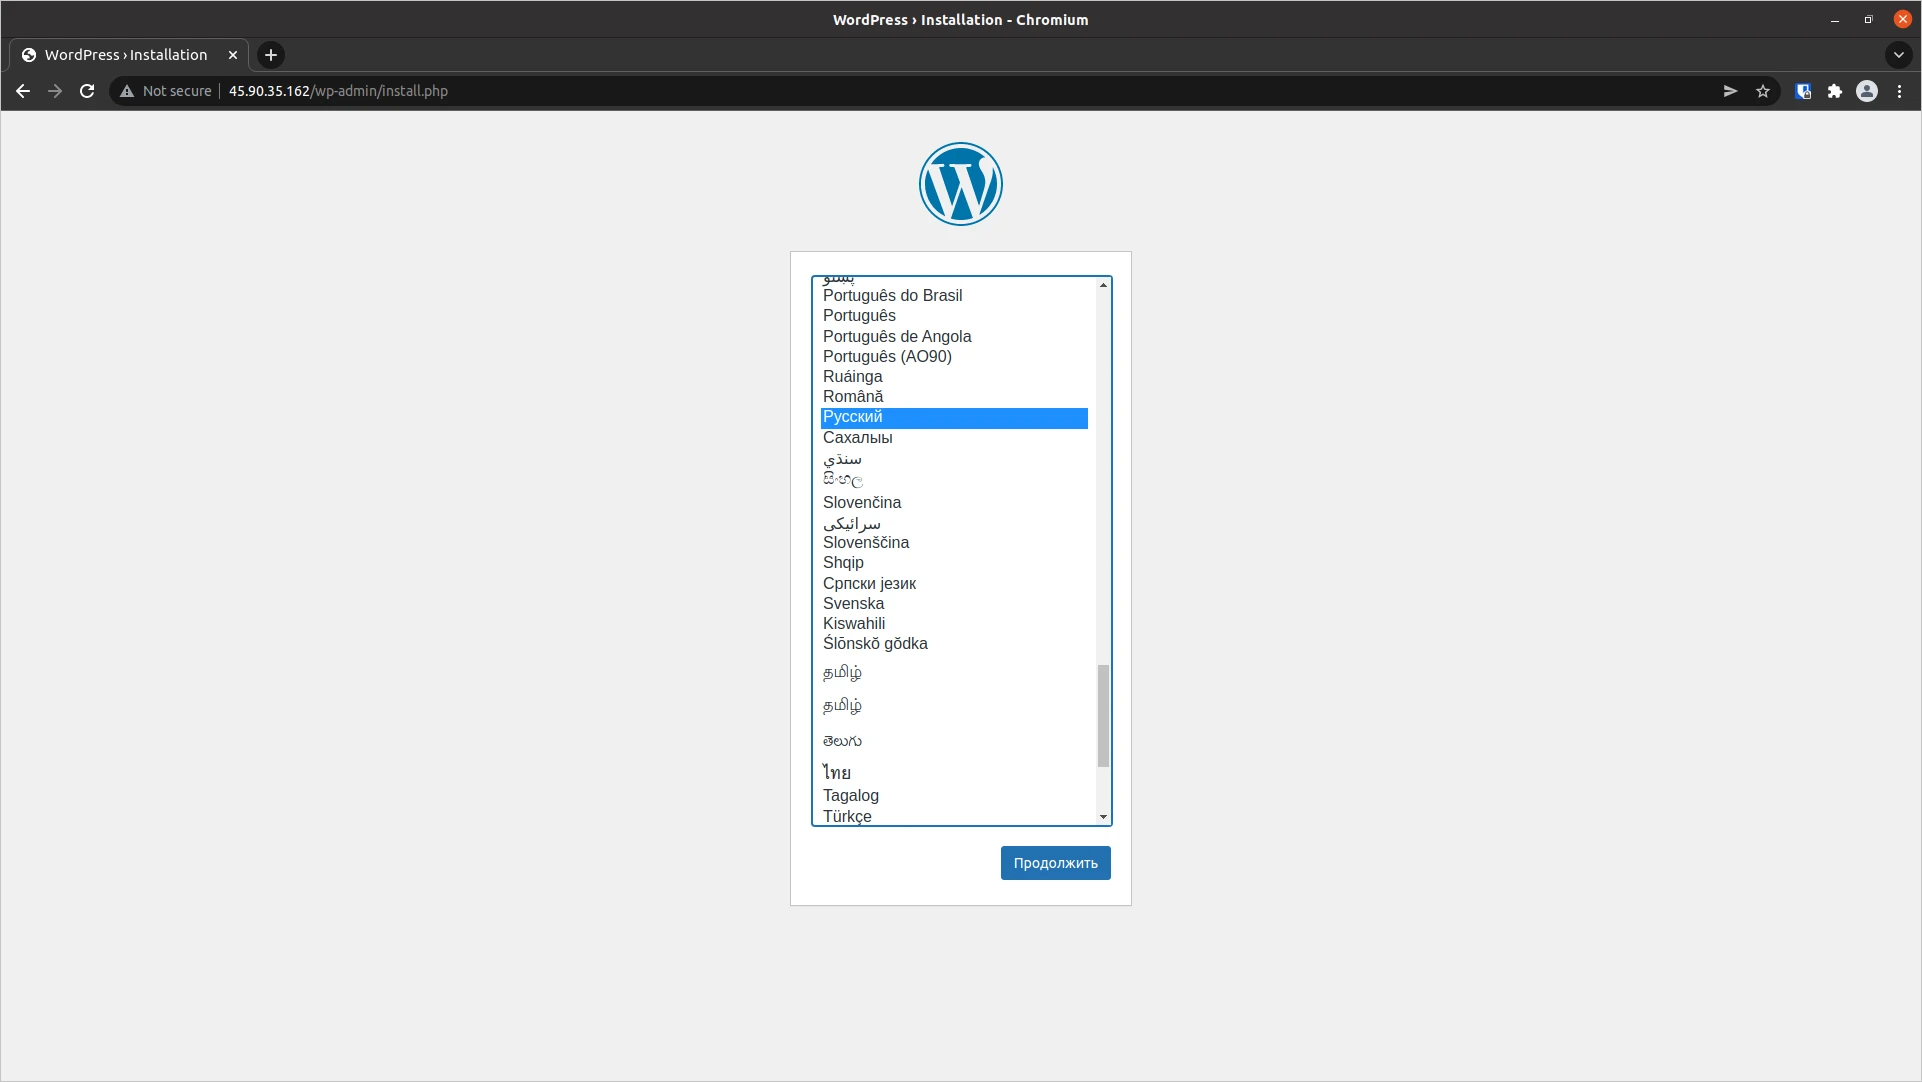Open the blue shield extension icon
Image resolution: width=1922 pixels, height=1082 pixels.
click(x=1803, y=91)
